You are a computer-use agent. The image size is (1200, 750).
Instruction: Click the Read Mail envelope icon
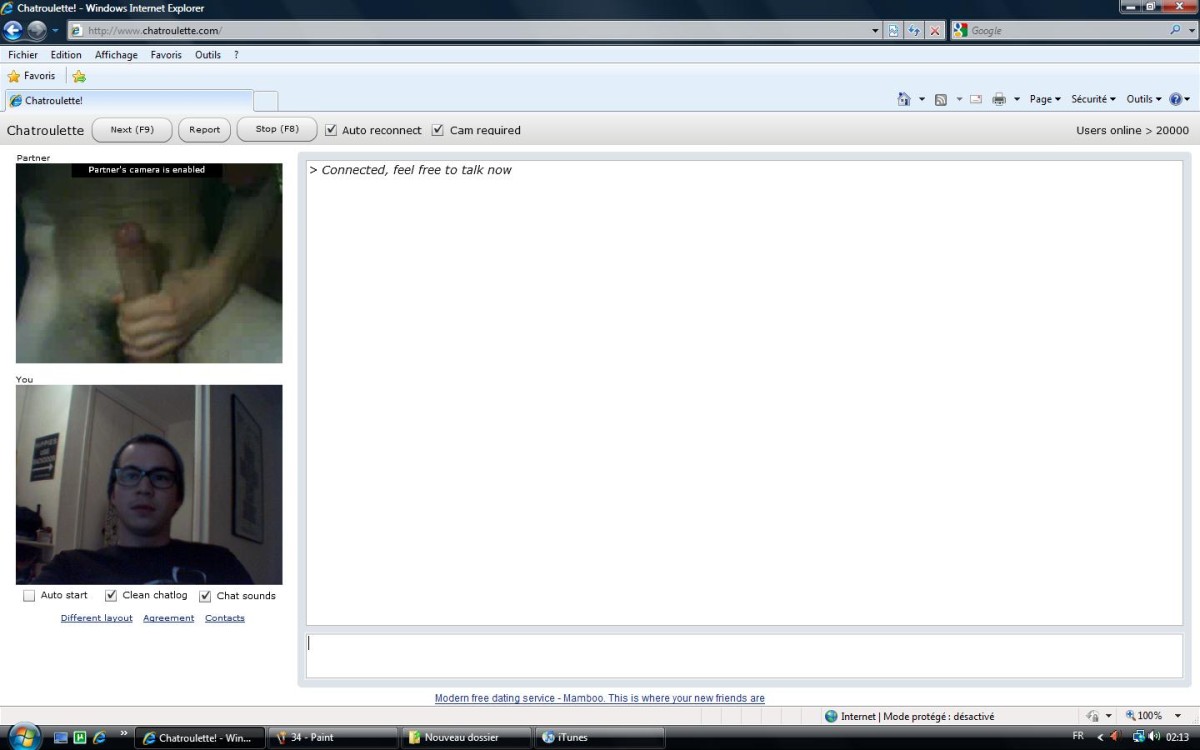pos(975,99)
